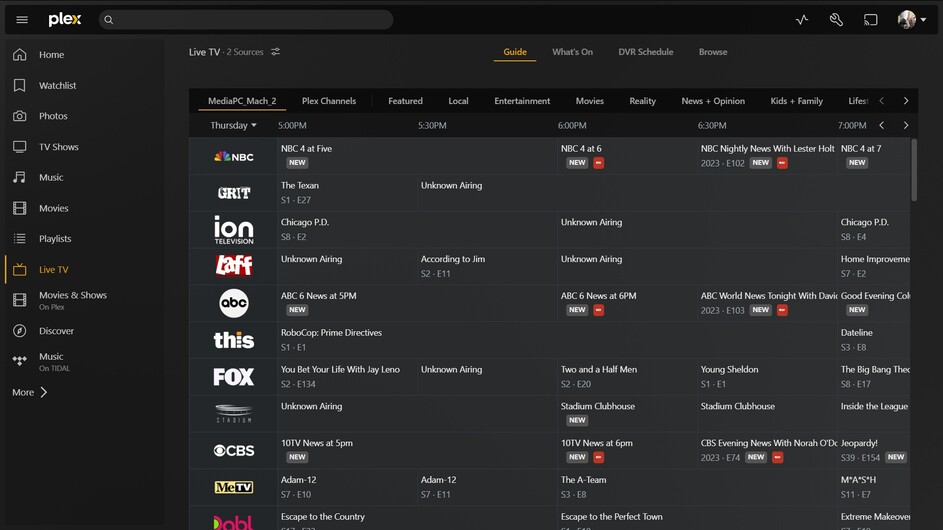Click the Playlists list icon
This screenshot has width=943, height=530.
(20, 239)
